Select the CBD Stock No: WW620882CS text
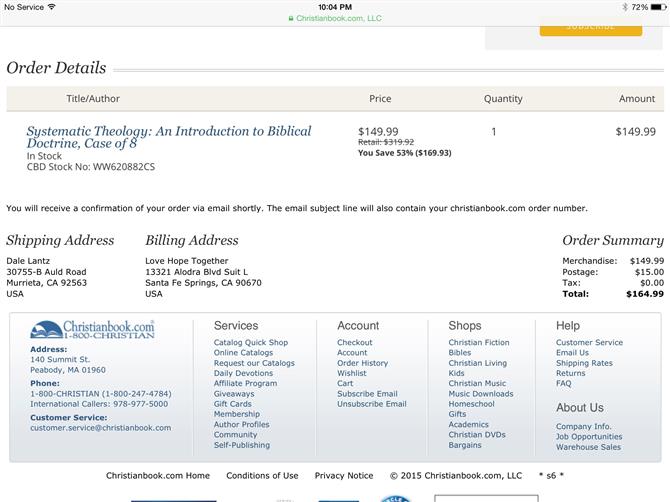 click(91, 167)
